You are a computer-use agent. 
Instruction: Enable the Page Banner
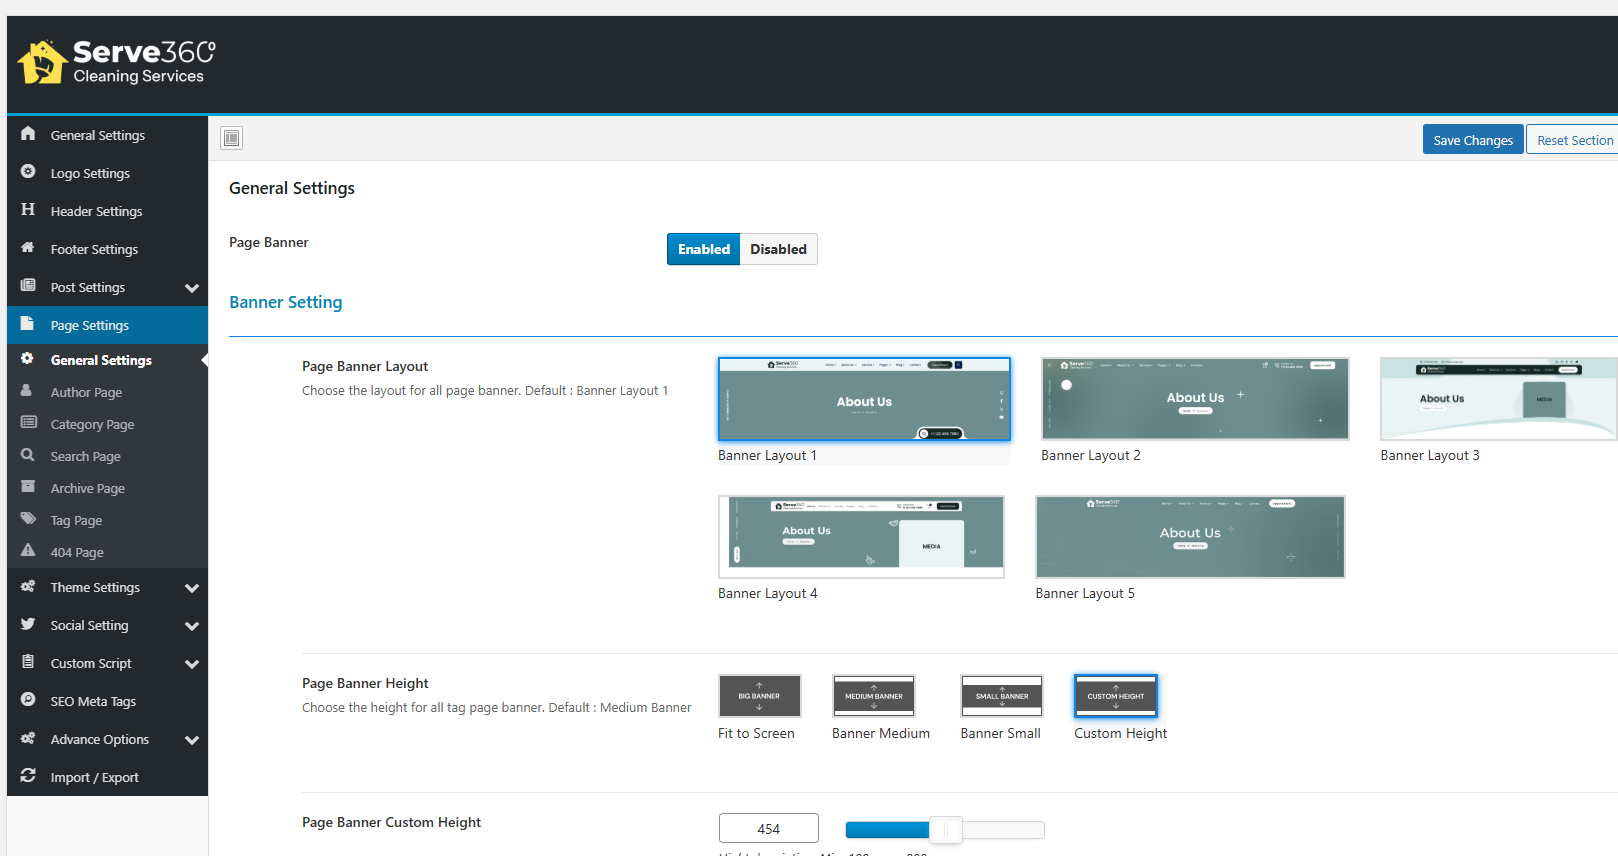click(703, 249)
